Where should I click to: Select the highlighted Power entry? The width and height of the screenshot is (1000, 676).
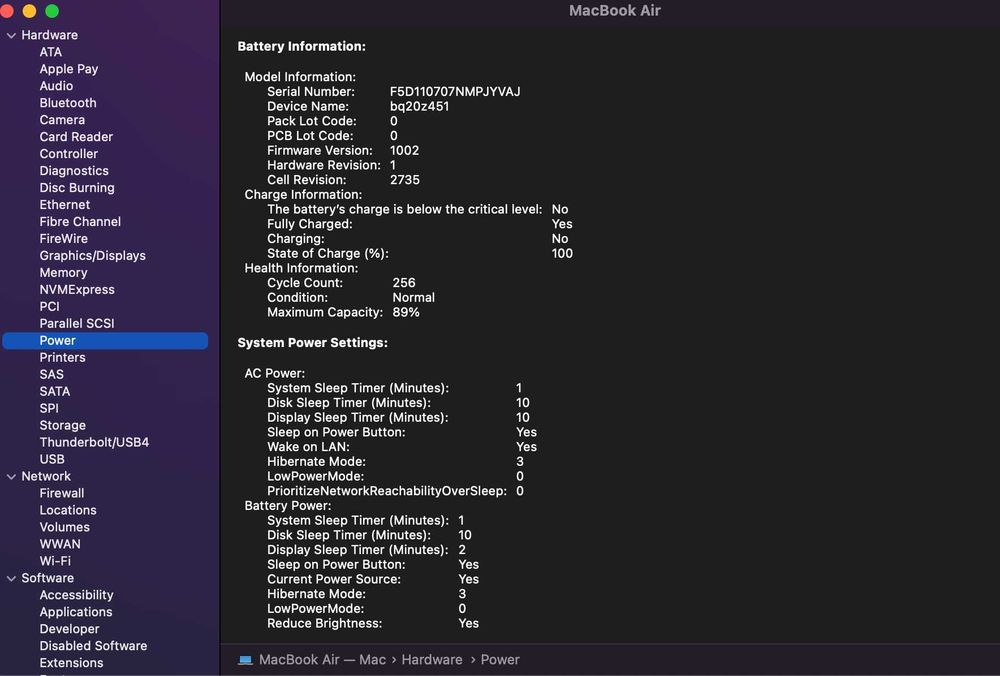tap(105, 341)
